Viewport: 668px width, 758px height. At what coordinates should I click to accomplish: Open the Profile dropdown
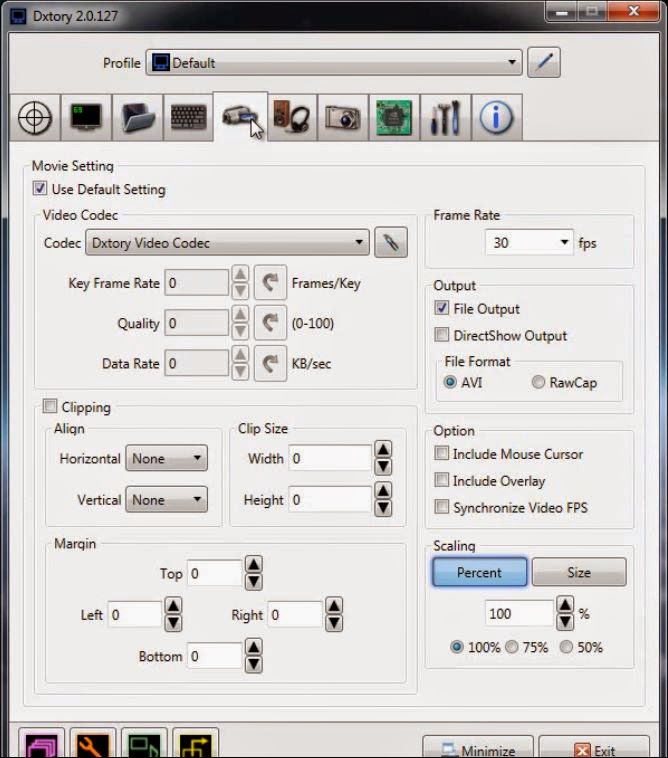tap(334, 62)
